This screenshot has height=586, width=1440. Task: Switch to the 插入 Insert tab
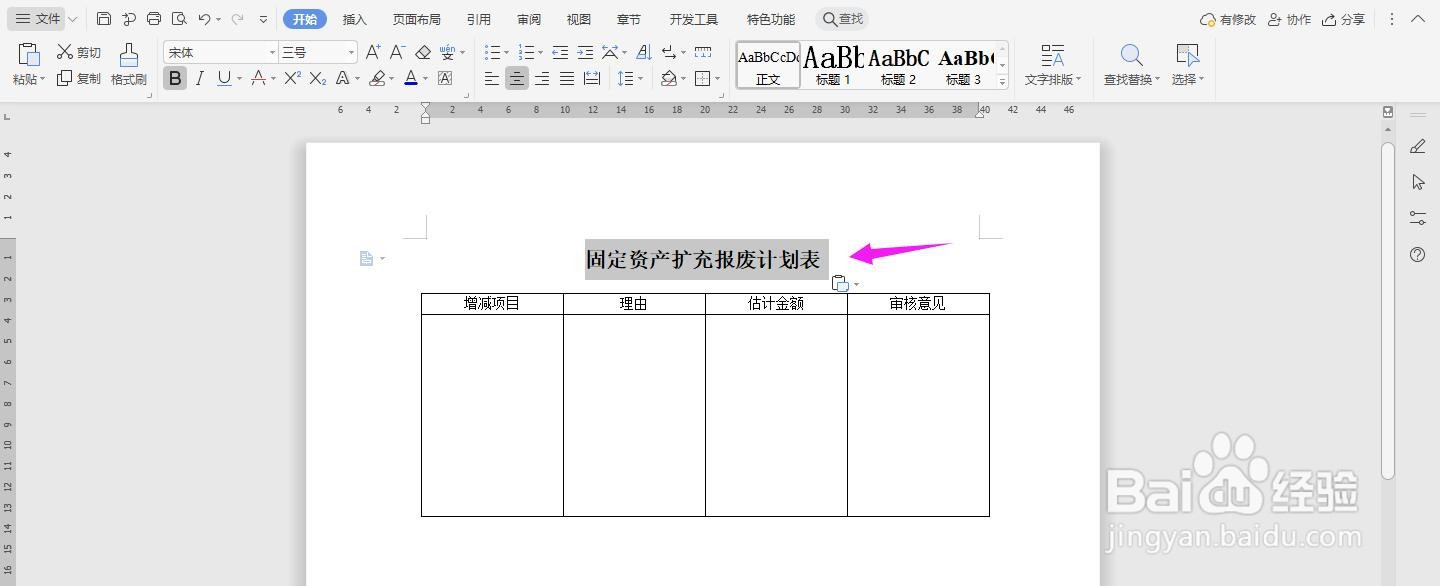355,19
